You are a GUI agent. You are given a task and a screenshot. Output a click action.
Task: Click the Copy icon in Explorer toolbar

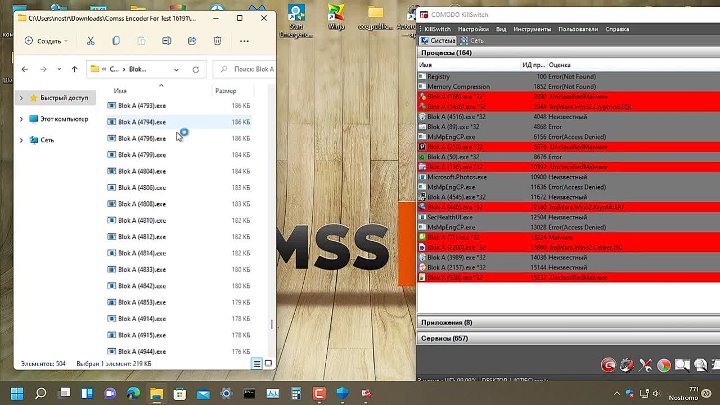point(116,41)
